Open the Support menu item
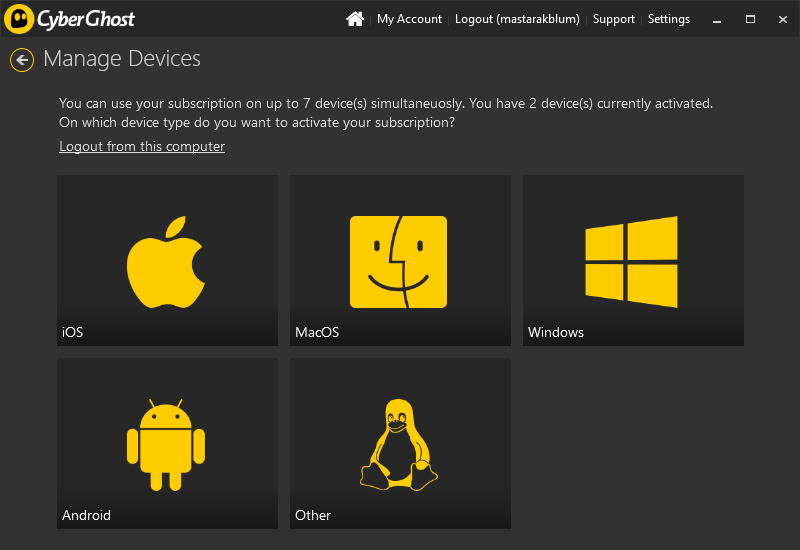The image size is (800, 550). click(613, 19)
